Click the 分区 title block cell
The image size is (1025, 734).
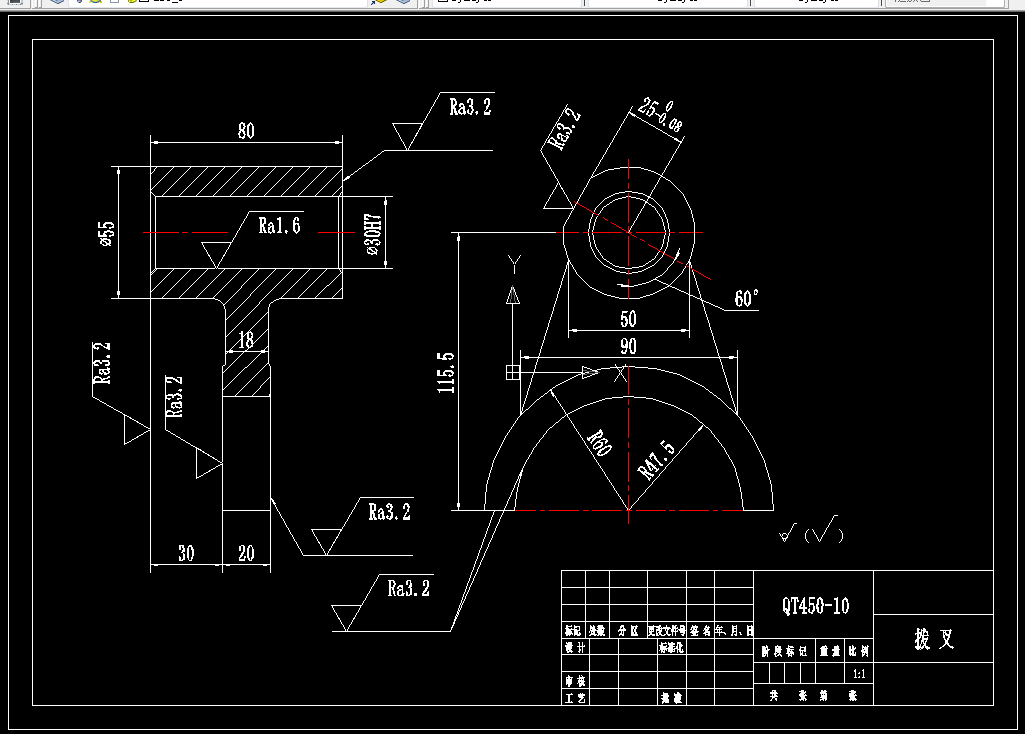628,631
